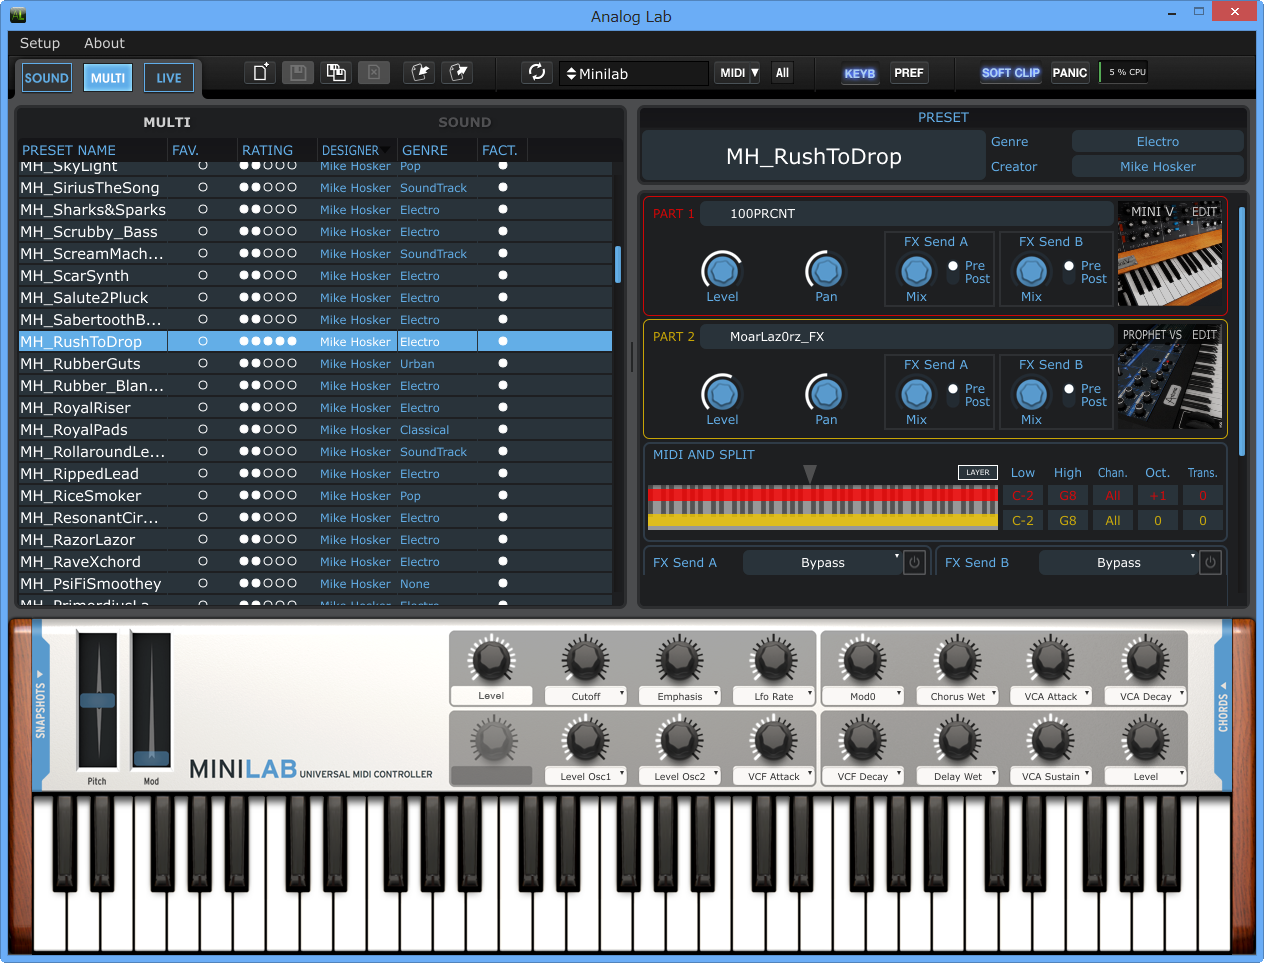The height and width of the screenshot is (963, 1264).
Task: Toggle FX Send B power button
Action: coord(1210,563)
